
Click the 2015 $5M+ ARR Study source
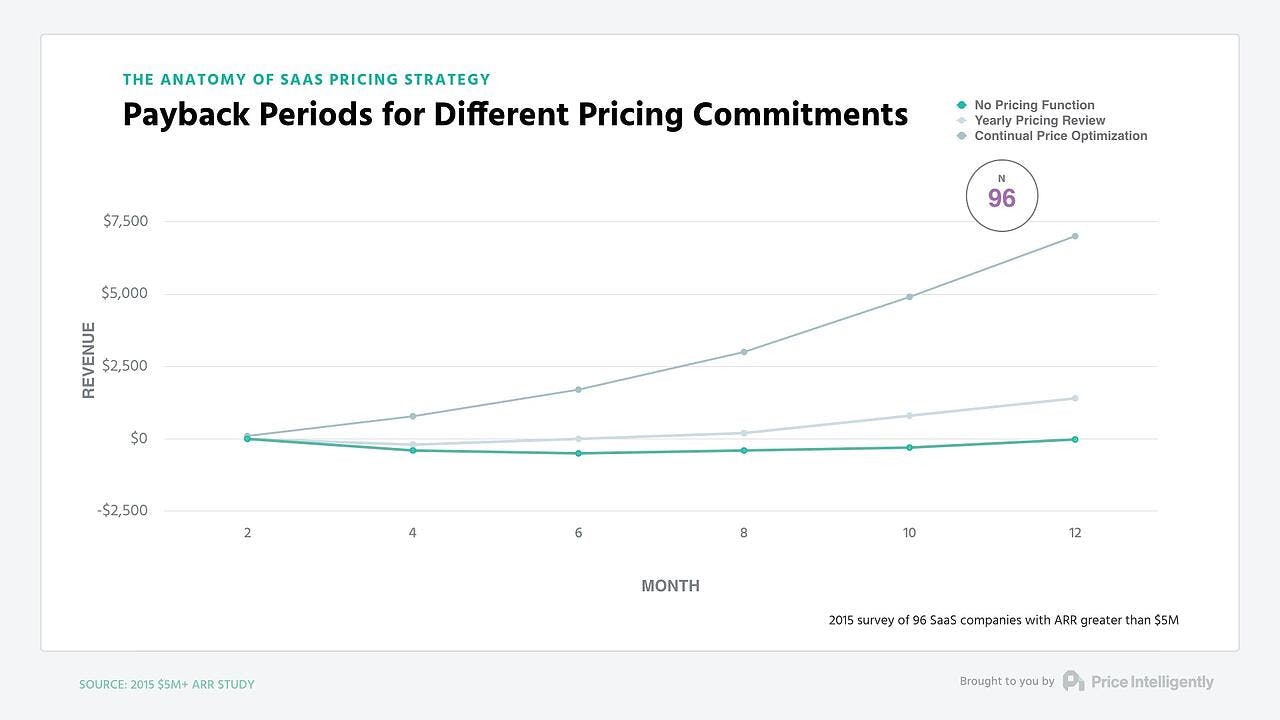tap(167, 685)
